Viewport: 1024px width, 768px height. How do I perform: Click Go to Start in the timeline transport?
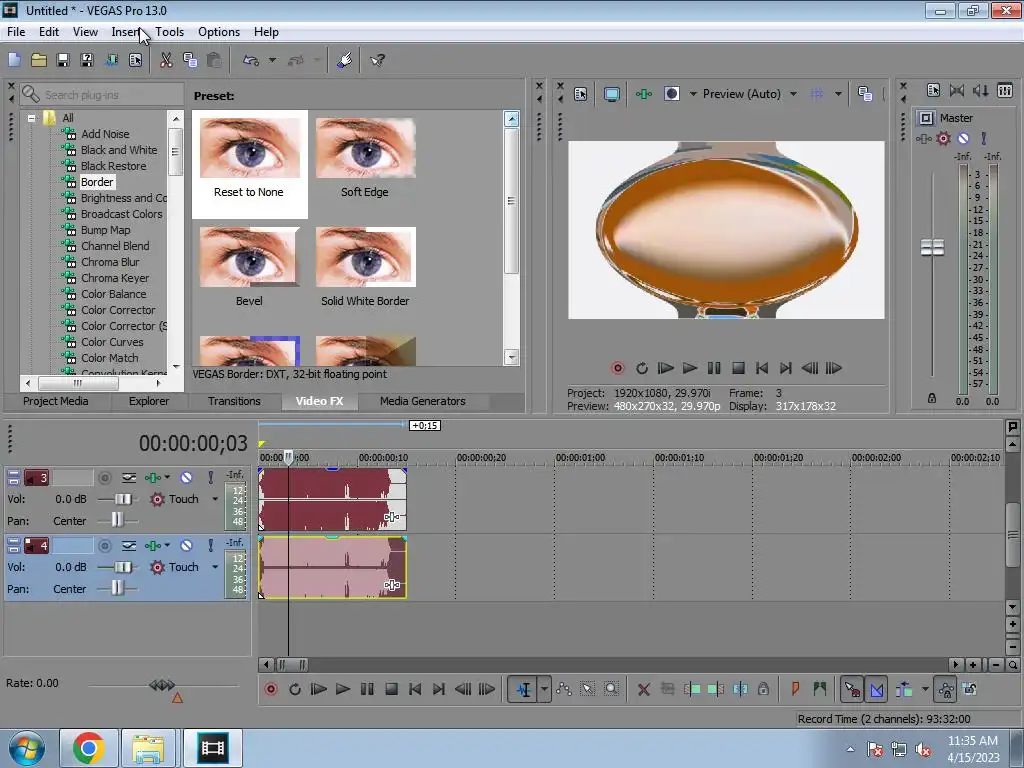(x=415, y=689)
